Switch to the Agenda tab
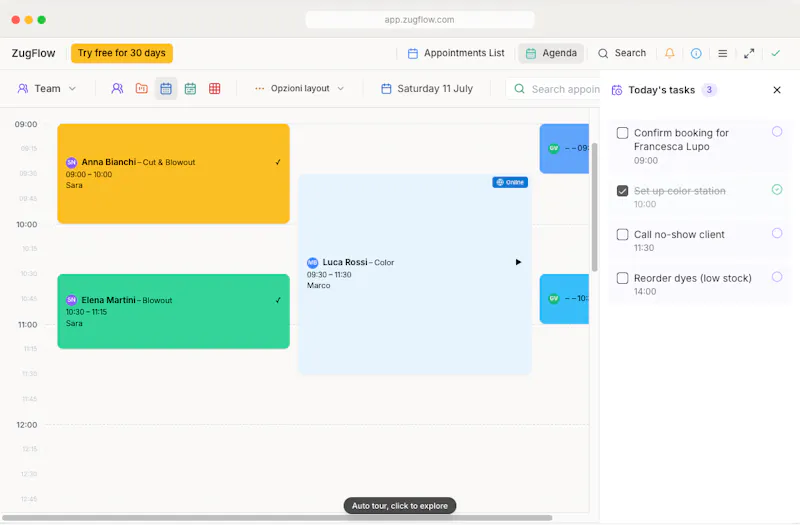This screenshot has width=800, height=525. (551, 53)
